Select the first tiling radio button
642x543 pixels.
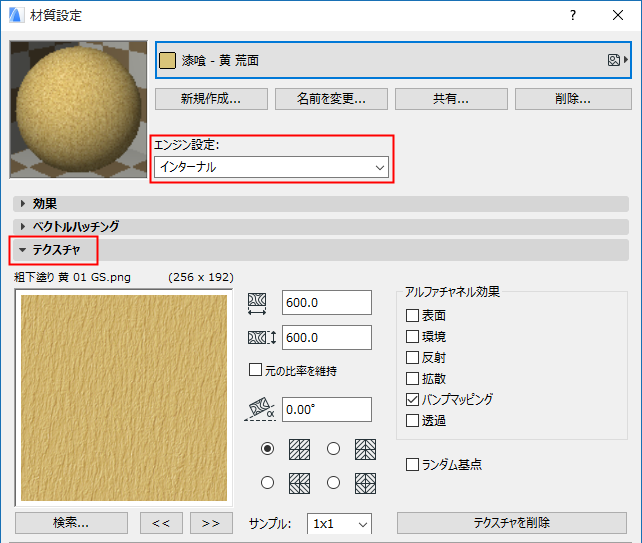click(x=267, y=449)
